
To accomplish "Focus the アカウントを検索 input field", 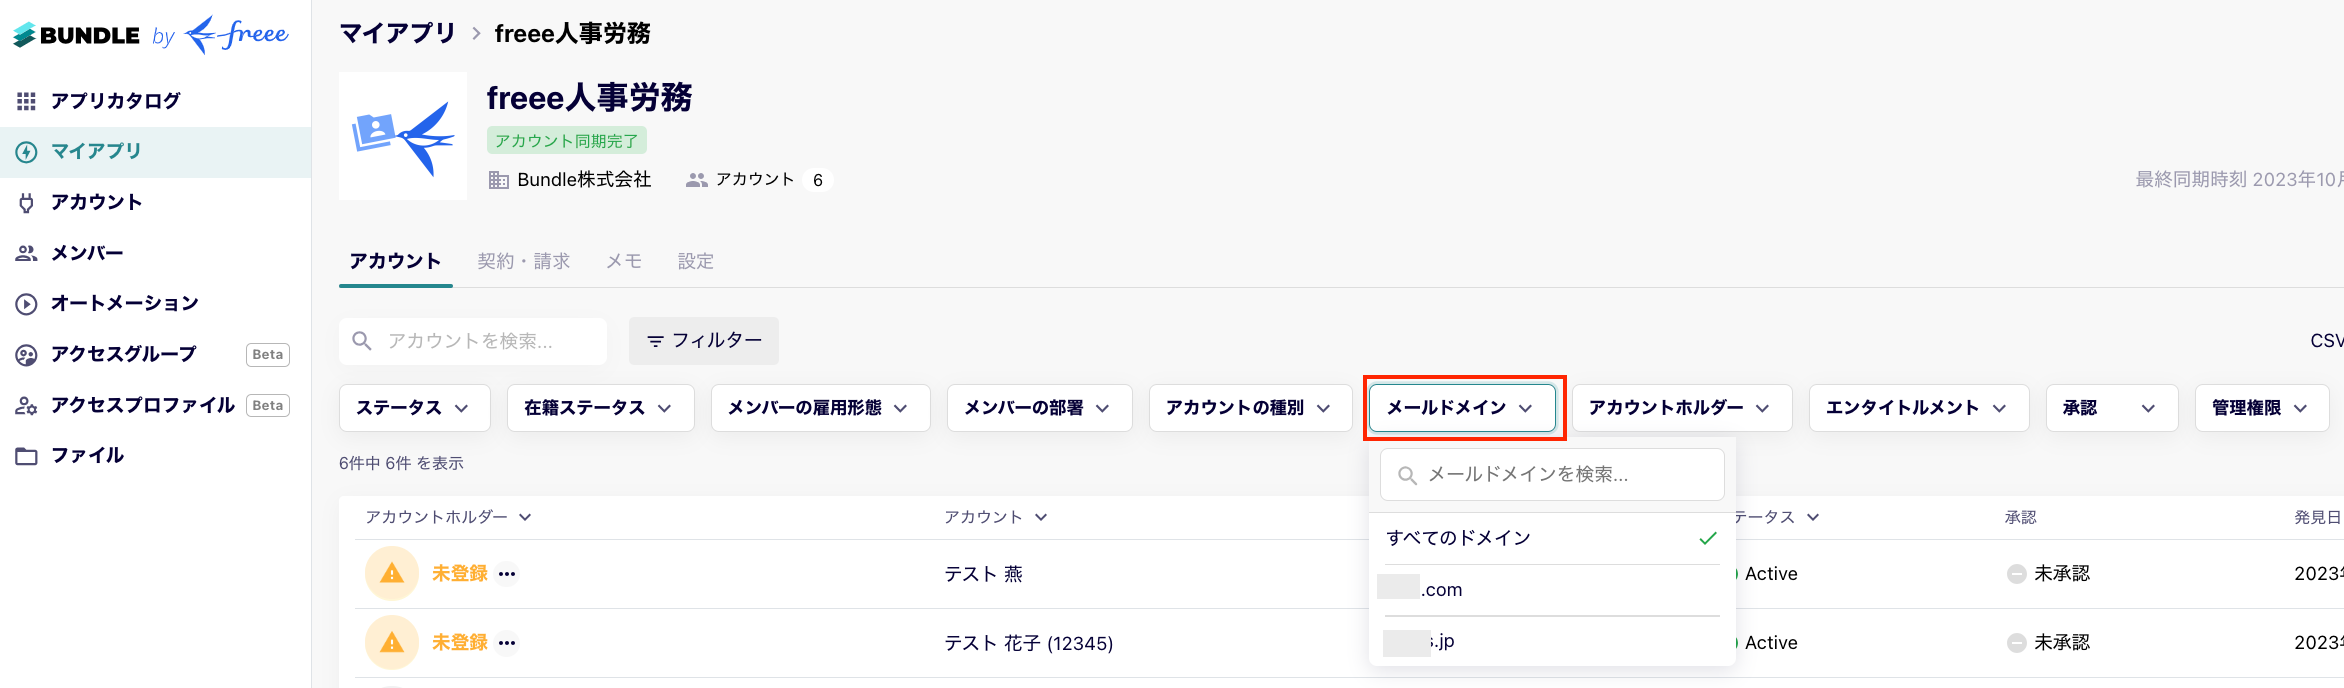I will 473,341.
